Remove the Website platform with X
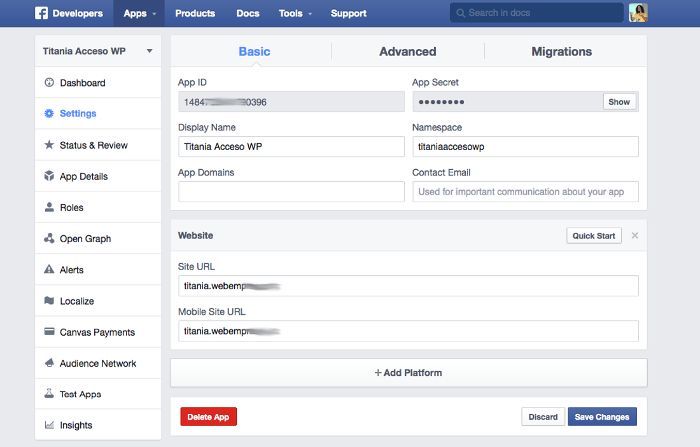The width and height of the screenshot is (700, 447). tap(635, 235)
